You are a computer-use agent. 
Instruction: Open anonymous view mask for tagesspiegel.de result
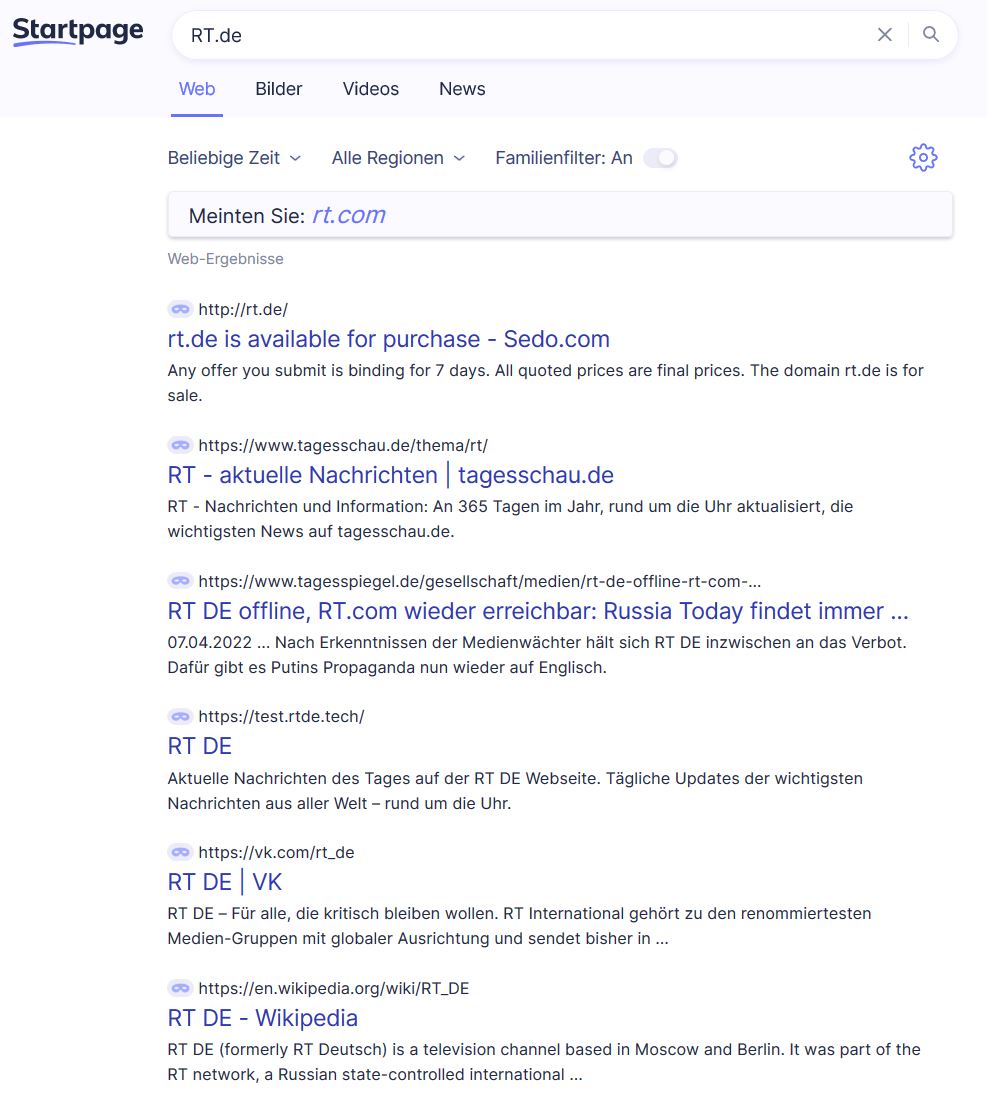pyautogui.click(x=180, y=581)
